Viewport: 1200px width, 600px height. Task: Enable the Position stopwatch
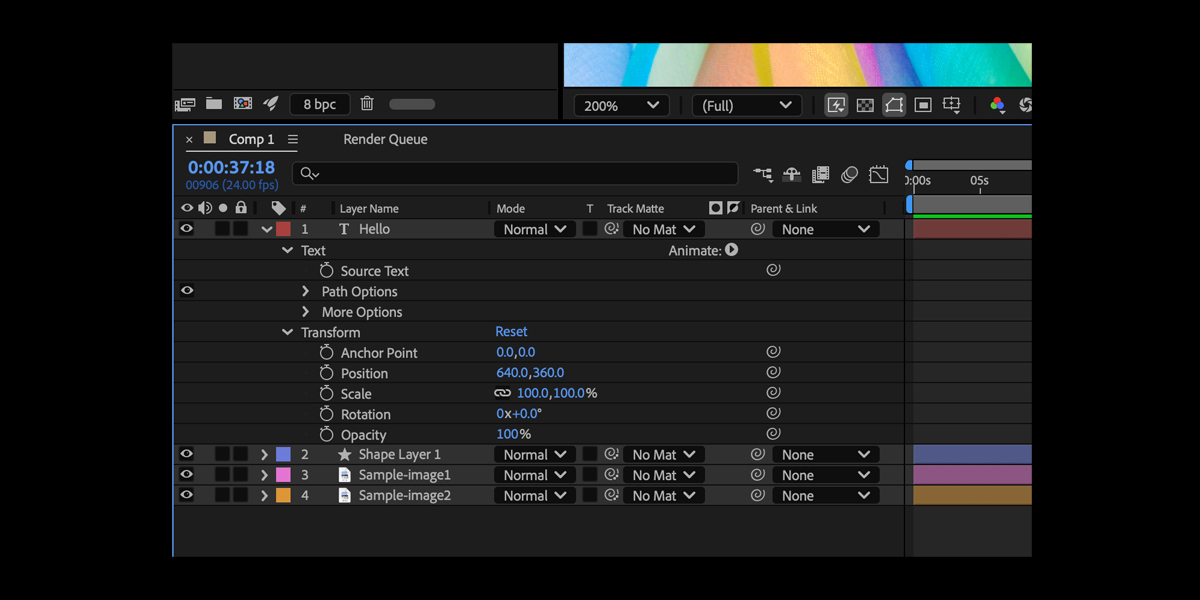pos(326,373)
